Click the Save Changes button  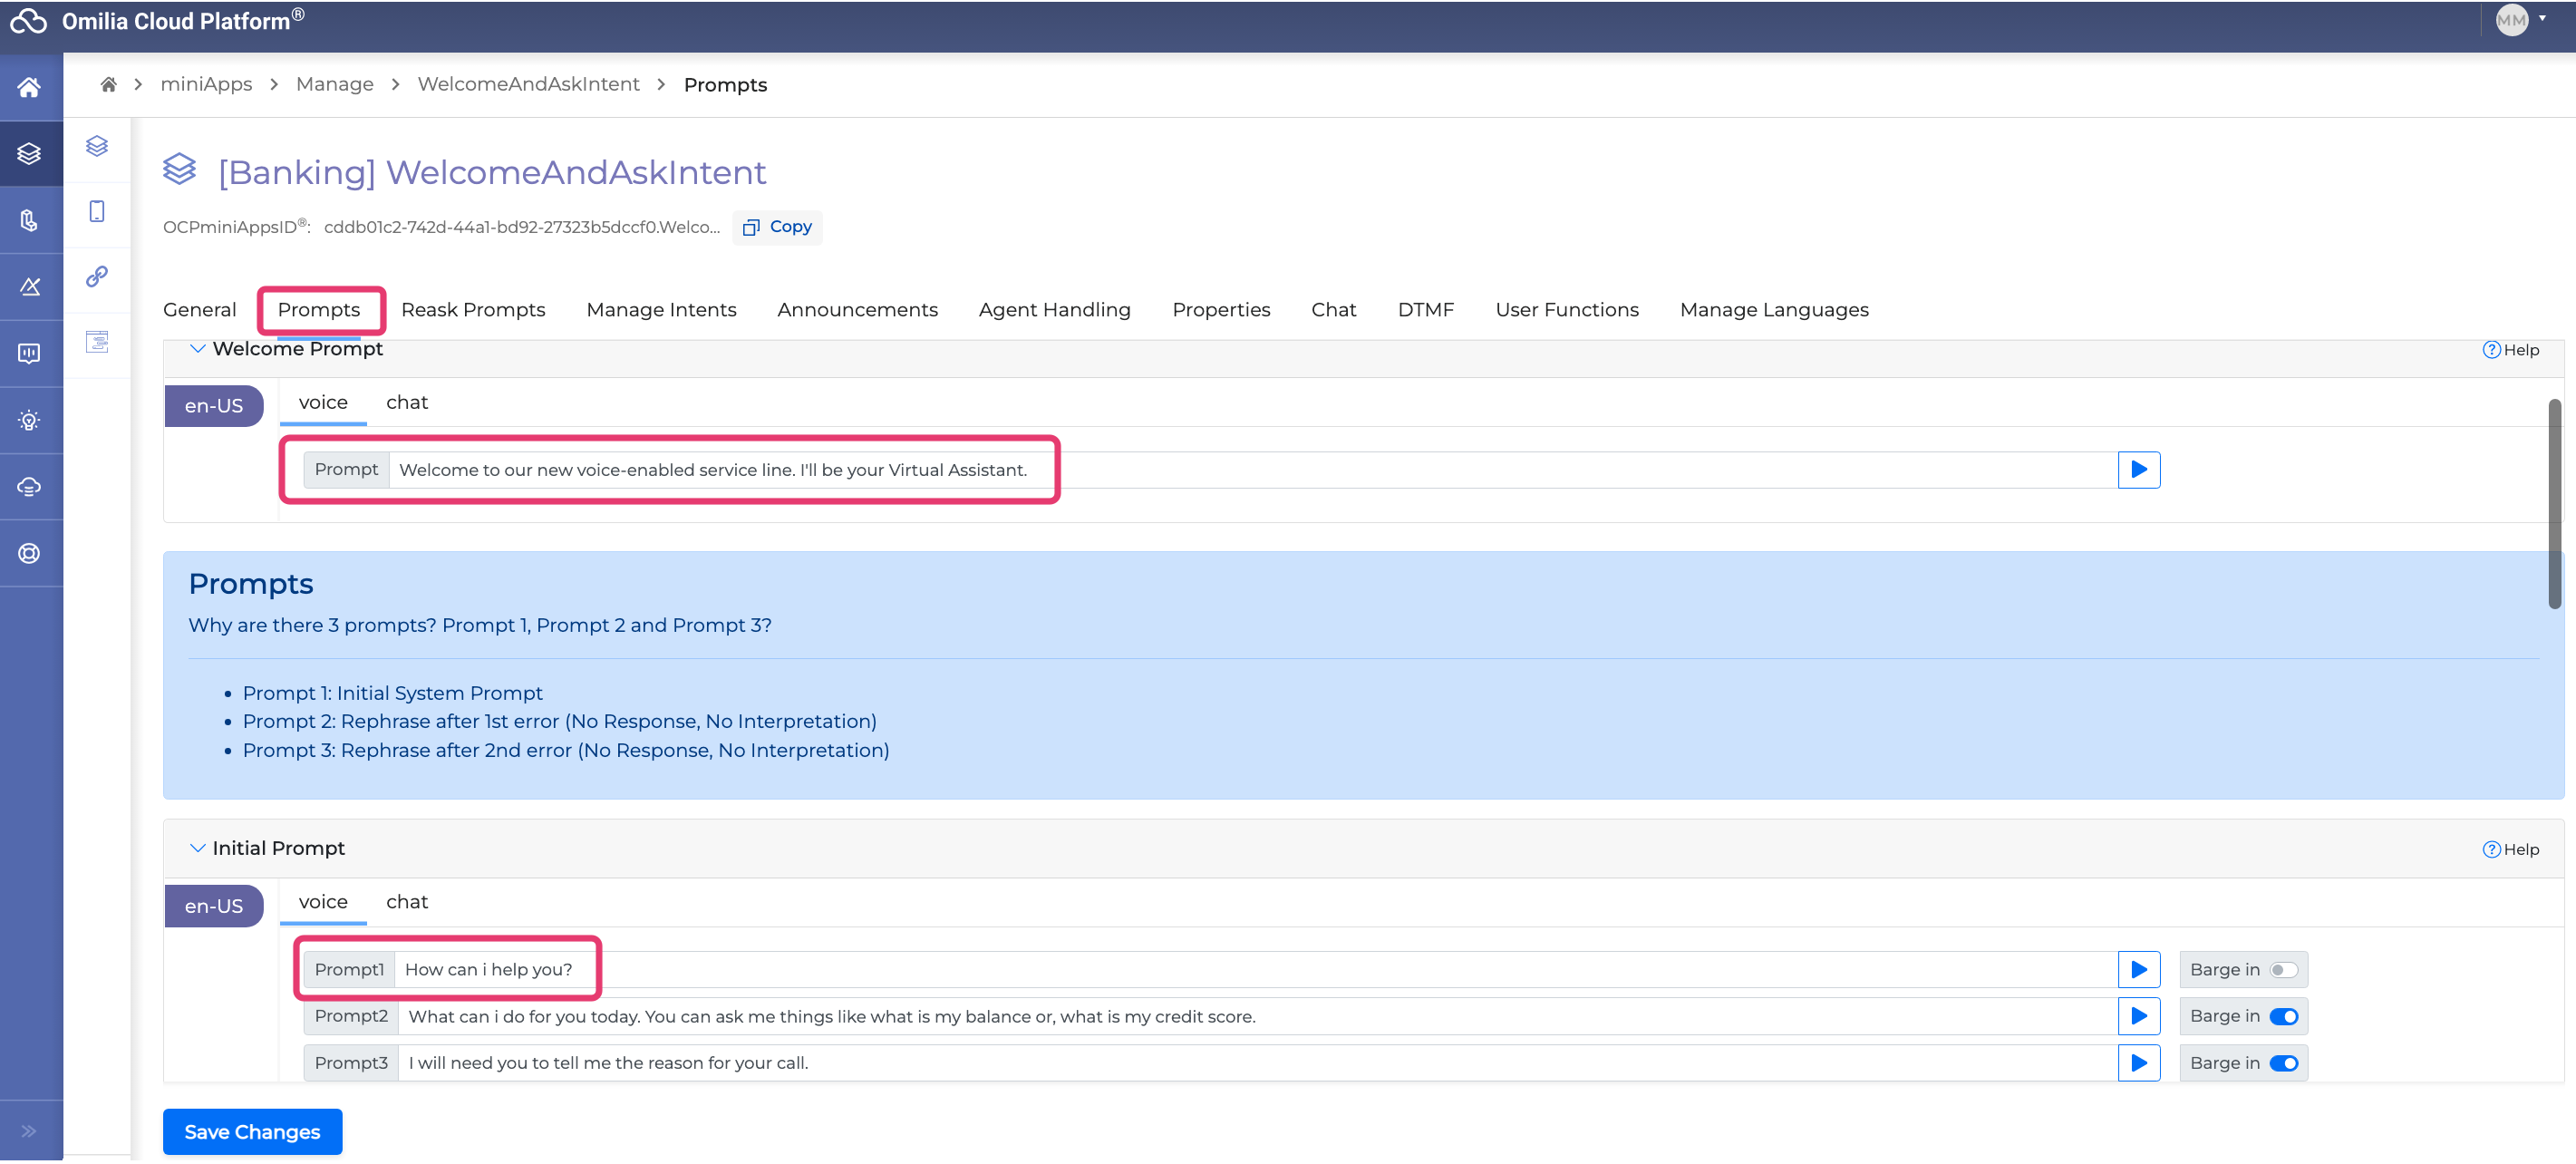click(252, 1132)
